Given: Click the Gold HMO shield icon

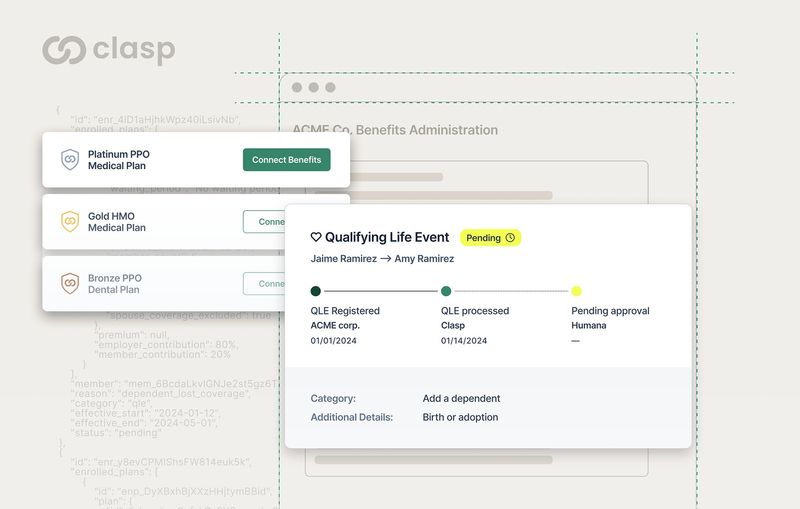Looking at the screenshot, I should click(x=70, y=222).
